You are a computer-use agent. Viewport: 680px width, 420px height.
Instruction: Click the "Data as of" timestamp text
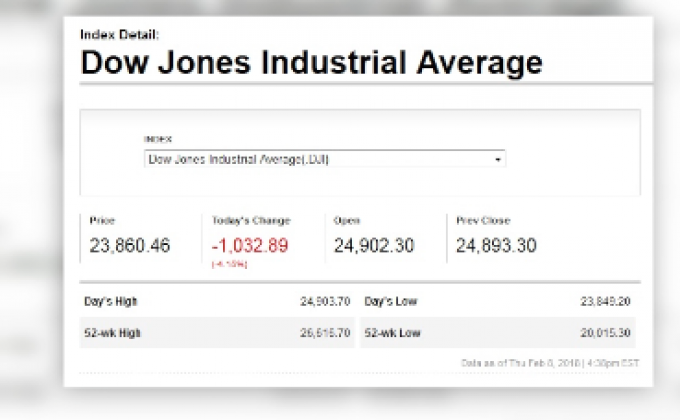[x=548, y=362]
